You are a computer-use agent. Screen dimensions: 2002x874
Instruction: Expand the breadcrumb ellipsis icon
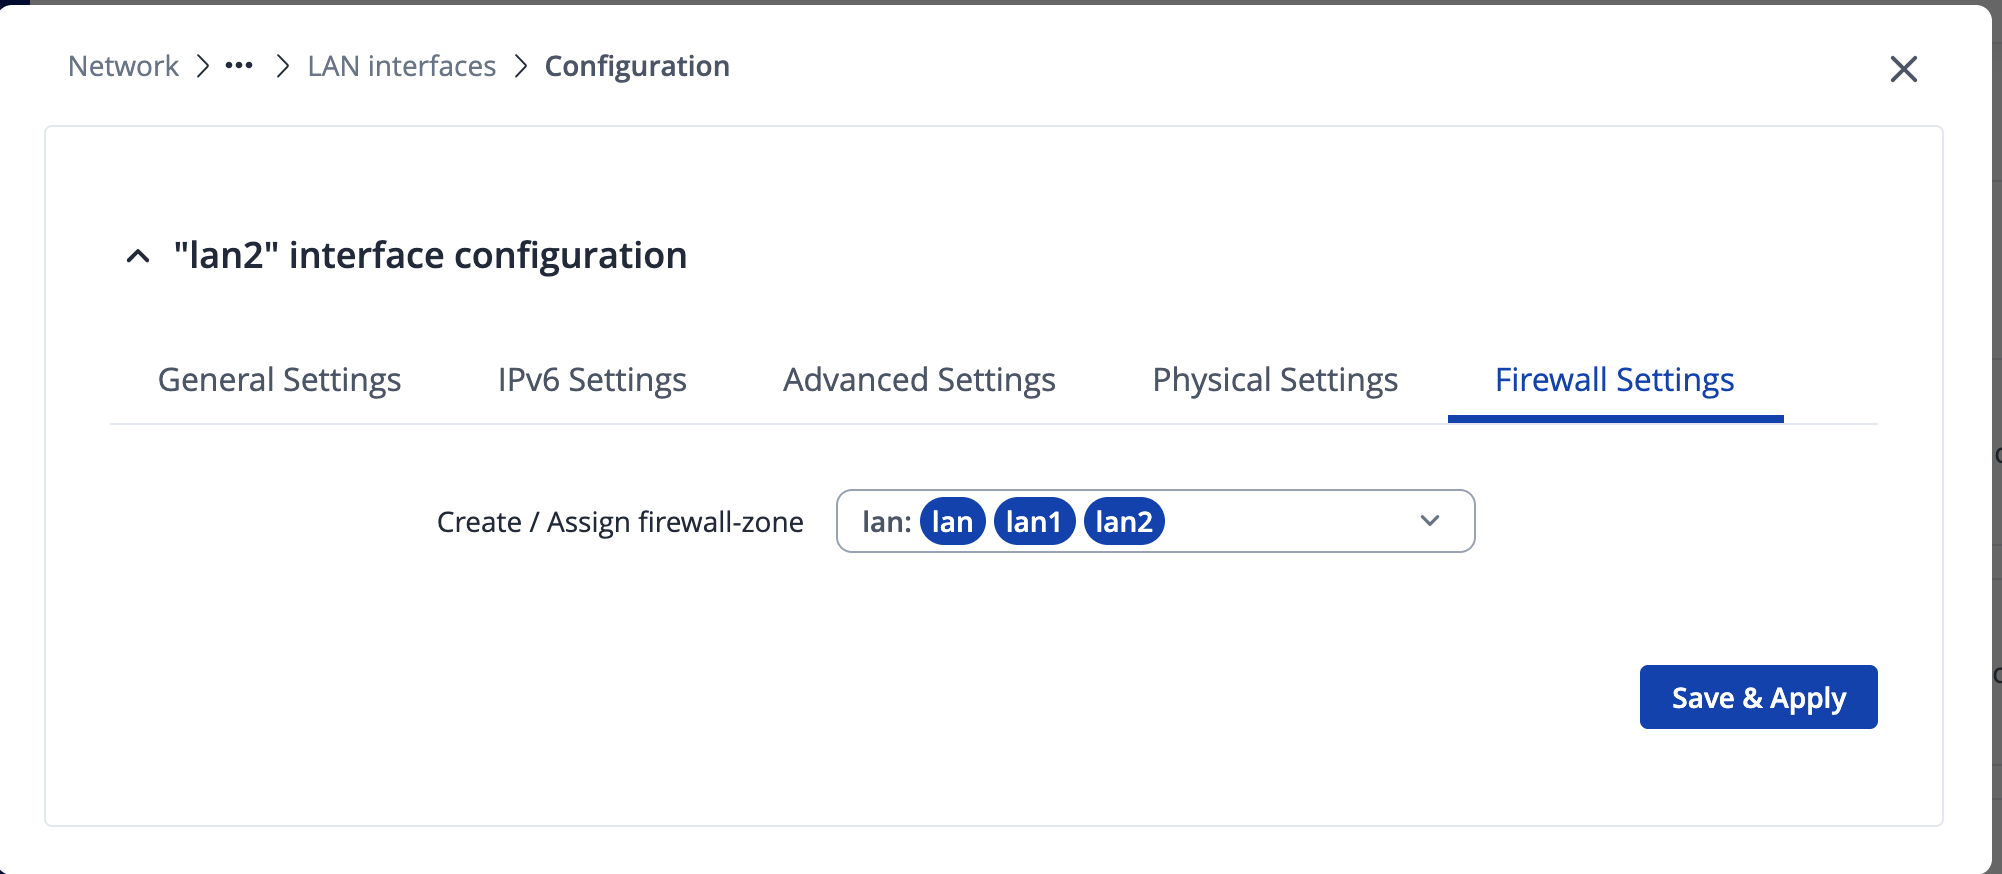click(x=239, y=66)
